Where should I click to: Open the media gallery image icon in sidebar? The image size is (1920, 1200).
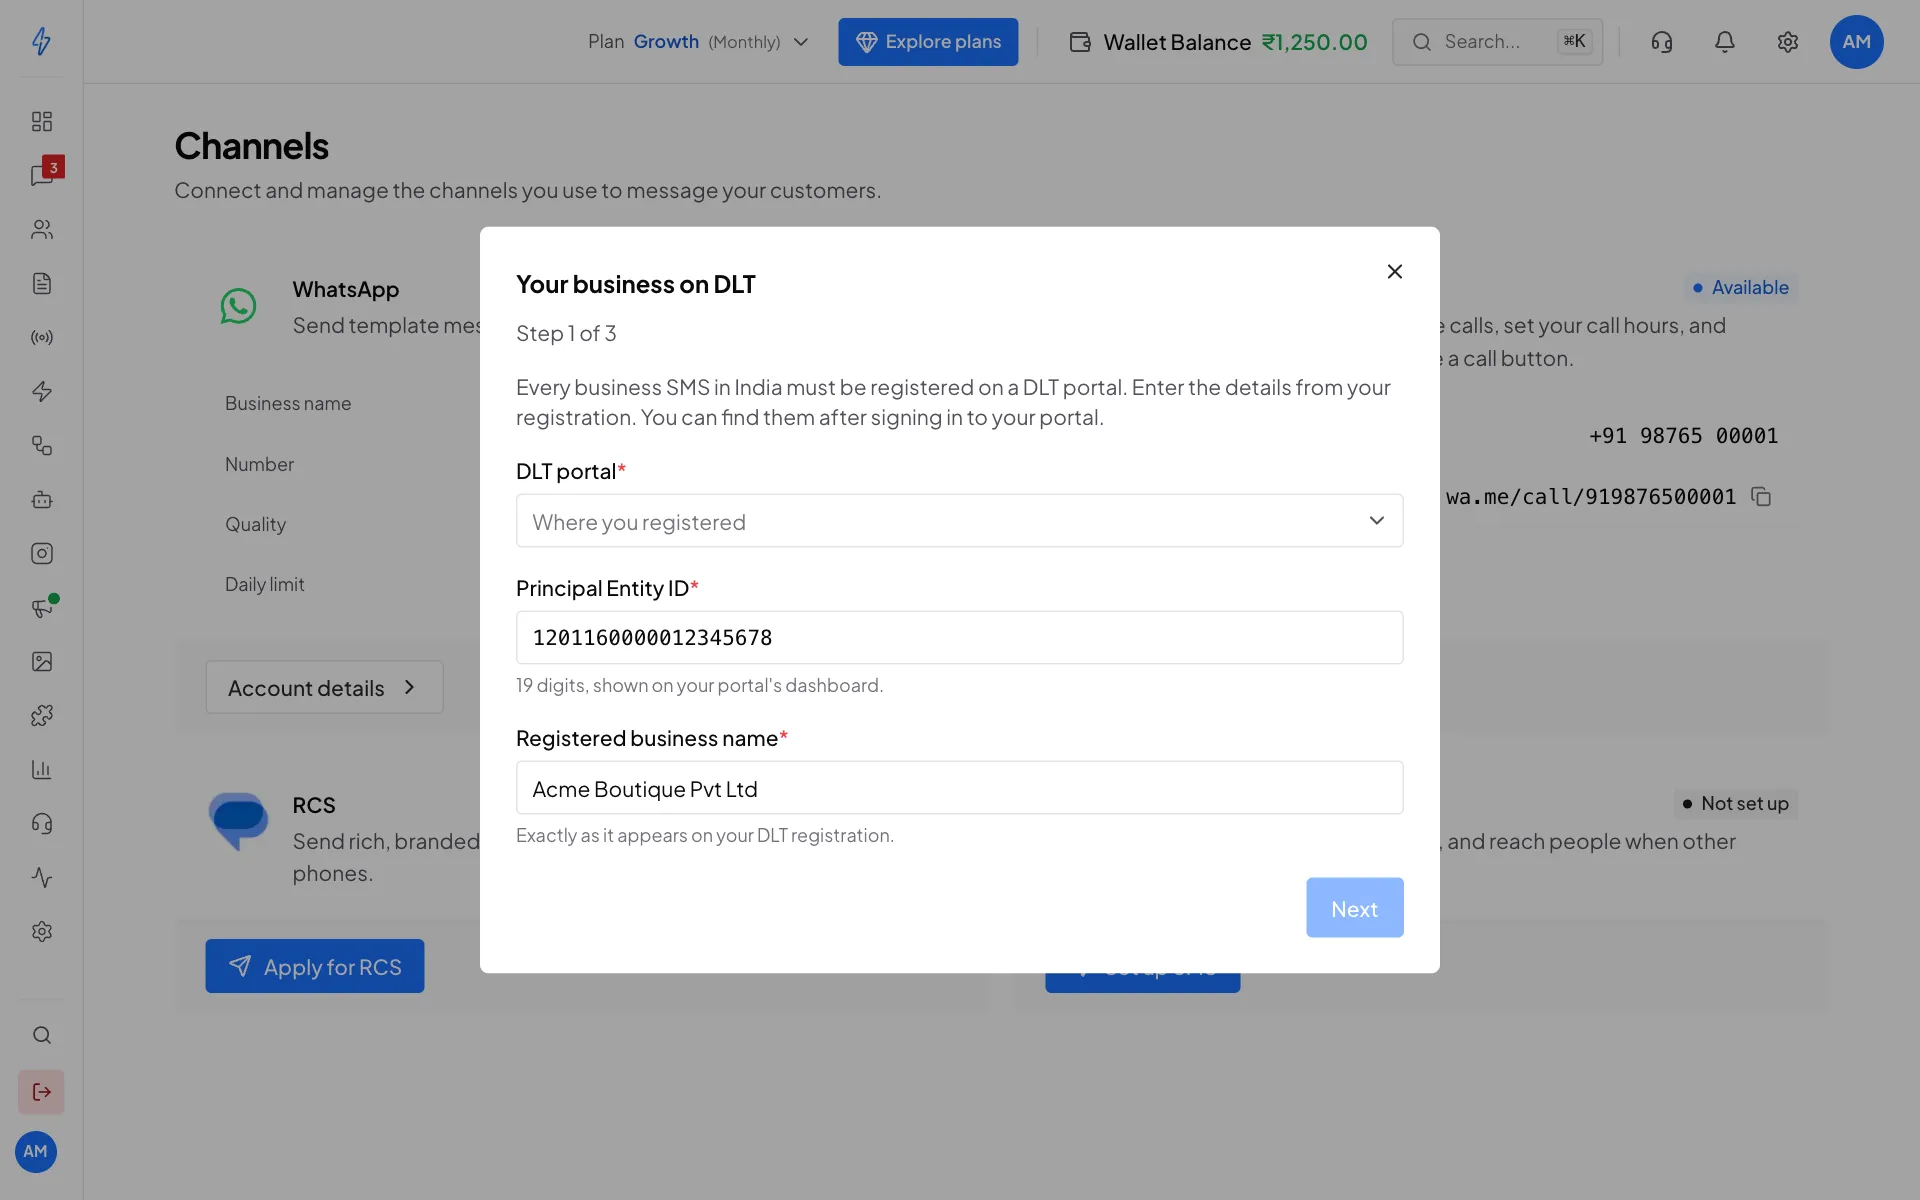[41, 661]
